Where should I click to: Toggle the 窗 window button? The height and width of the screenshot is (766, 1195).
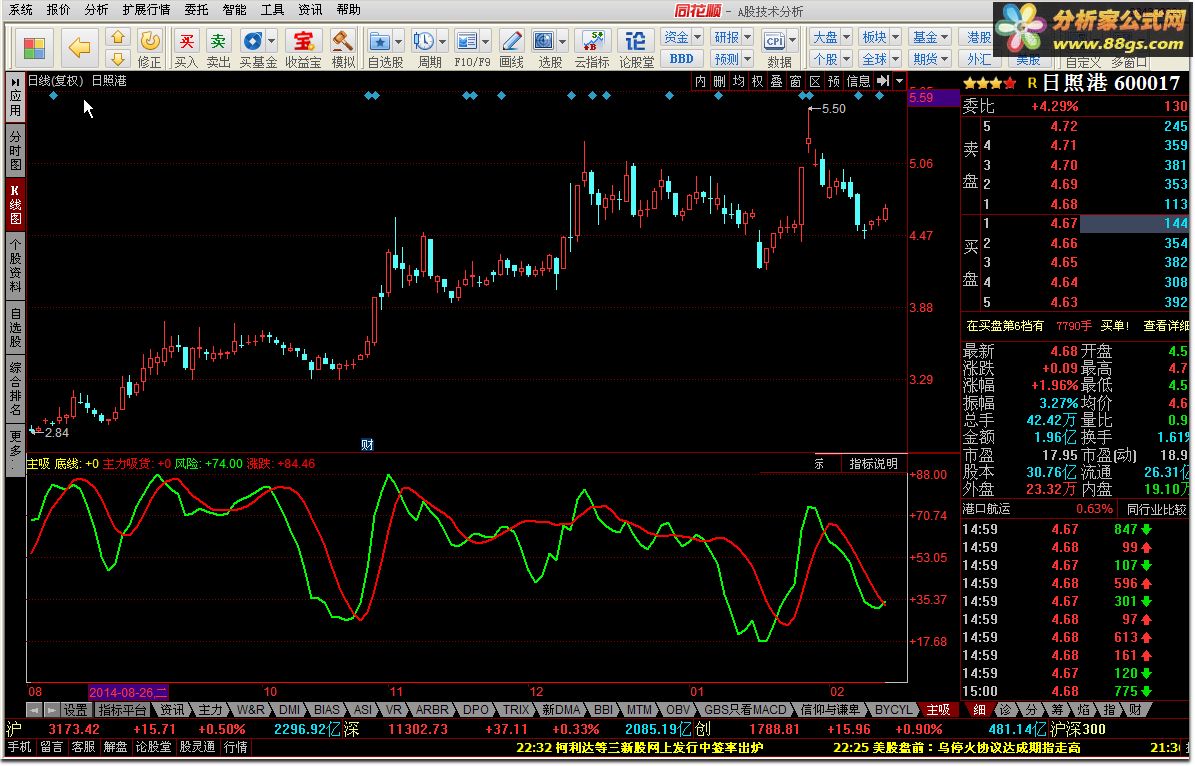[x=796, y=81]
